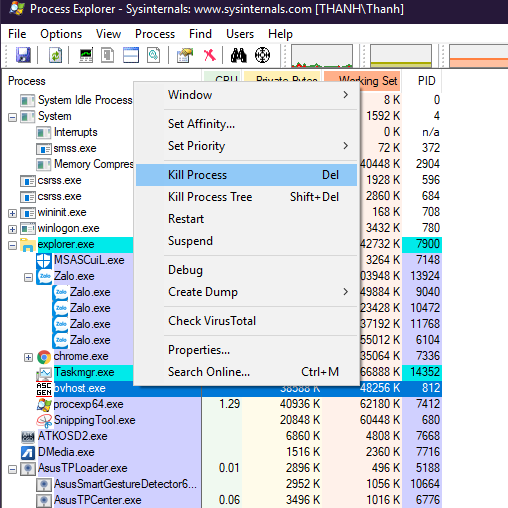The height and width of the screenshot is (508, 508).
Task: Click the commit history mini graph
Action: pyautogui.click(x=401, y=56)
